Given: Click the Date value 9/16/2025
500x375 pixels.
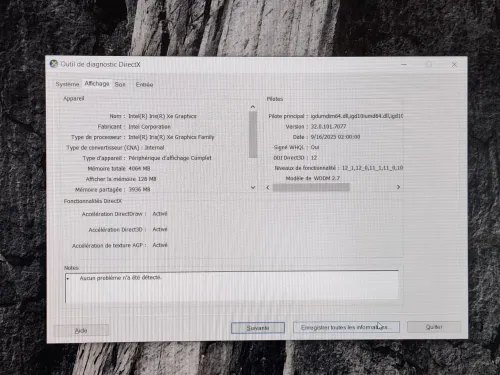Looking at the screenshot, I should pyautogui.click(x=335, y=137).
